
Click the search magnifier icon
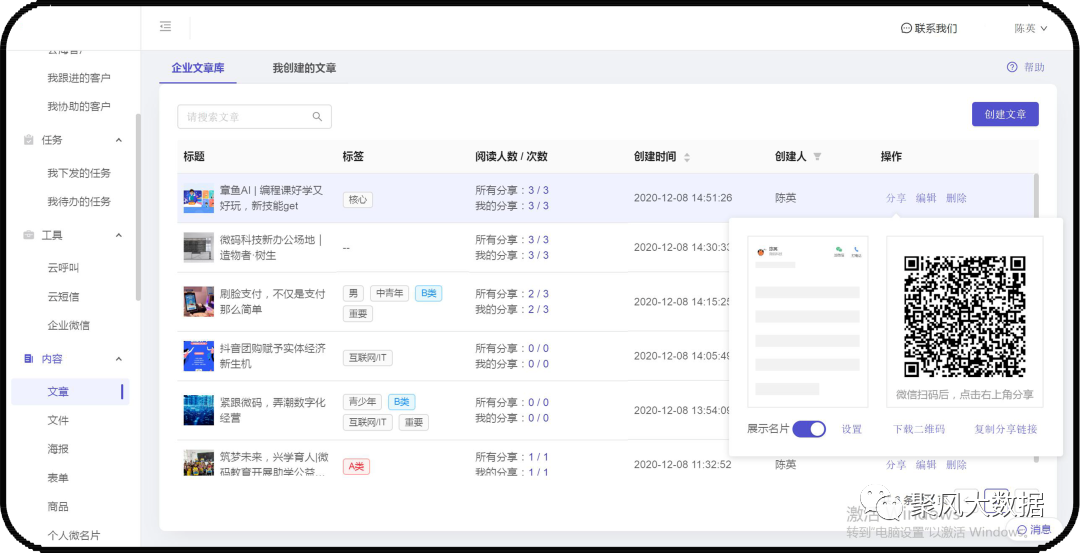coord(318,116)
